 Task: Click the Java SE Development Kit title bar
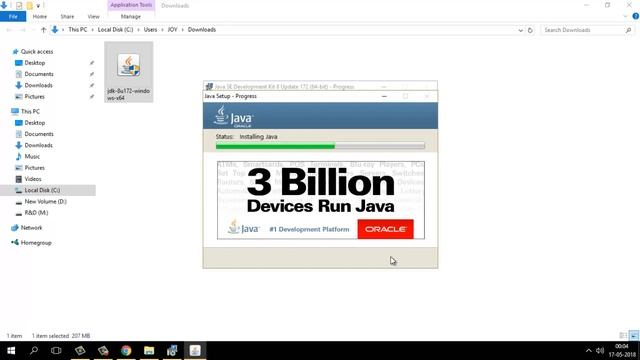[320, 87]
